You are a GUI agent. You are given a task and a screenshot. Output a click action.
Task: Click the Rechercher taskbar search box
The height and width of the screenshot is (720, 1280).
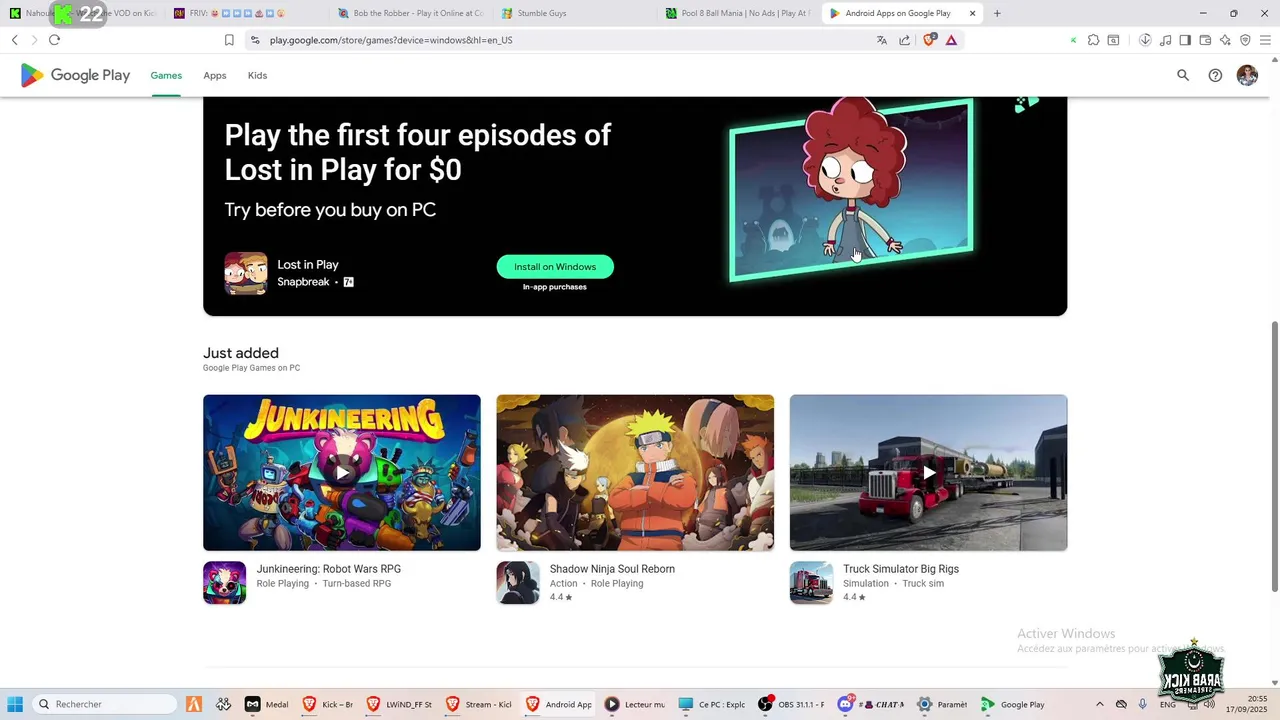[104, 704]
